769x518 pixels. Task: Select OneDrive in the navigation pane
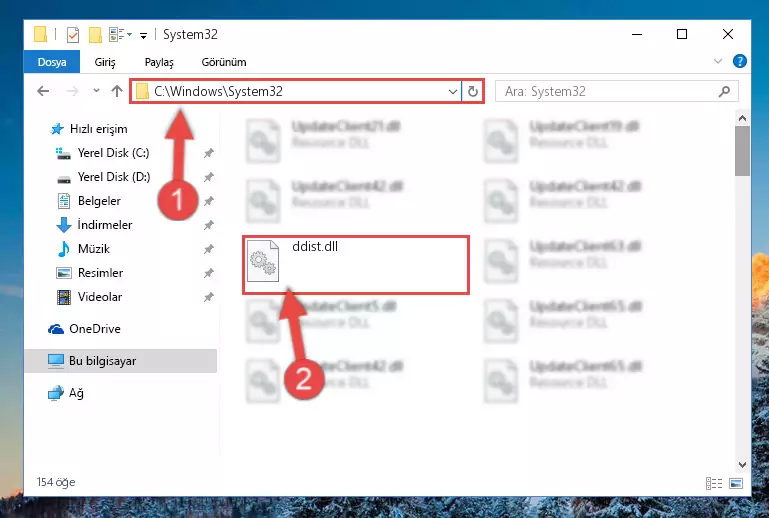pos(84,329)
